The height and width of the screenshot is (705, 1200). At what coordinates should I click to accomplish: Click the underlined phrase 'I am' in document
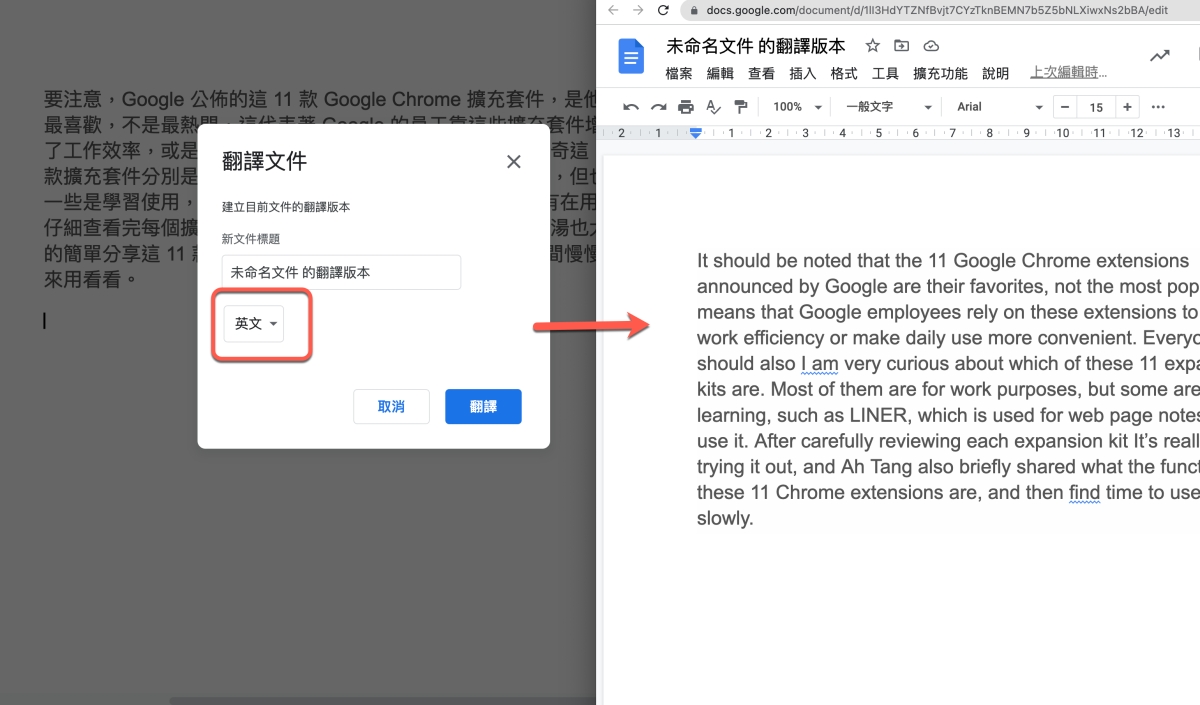point(818,363)
